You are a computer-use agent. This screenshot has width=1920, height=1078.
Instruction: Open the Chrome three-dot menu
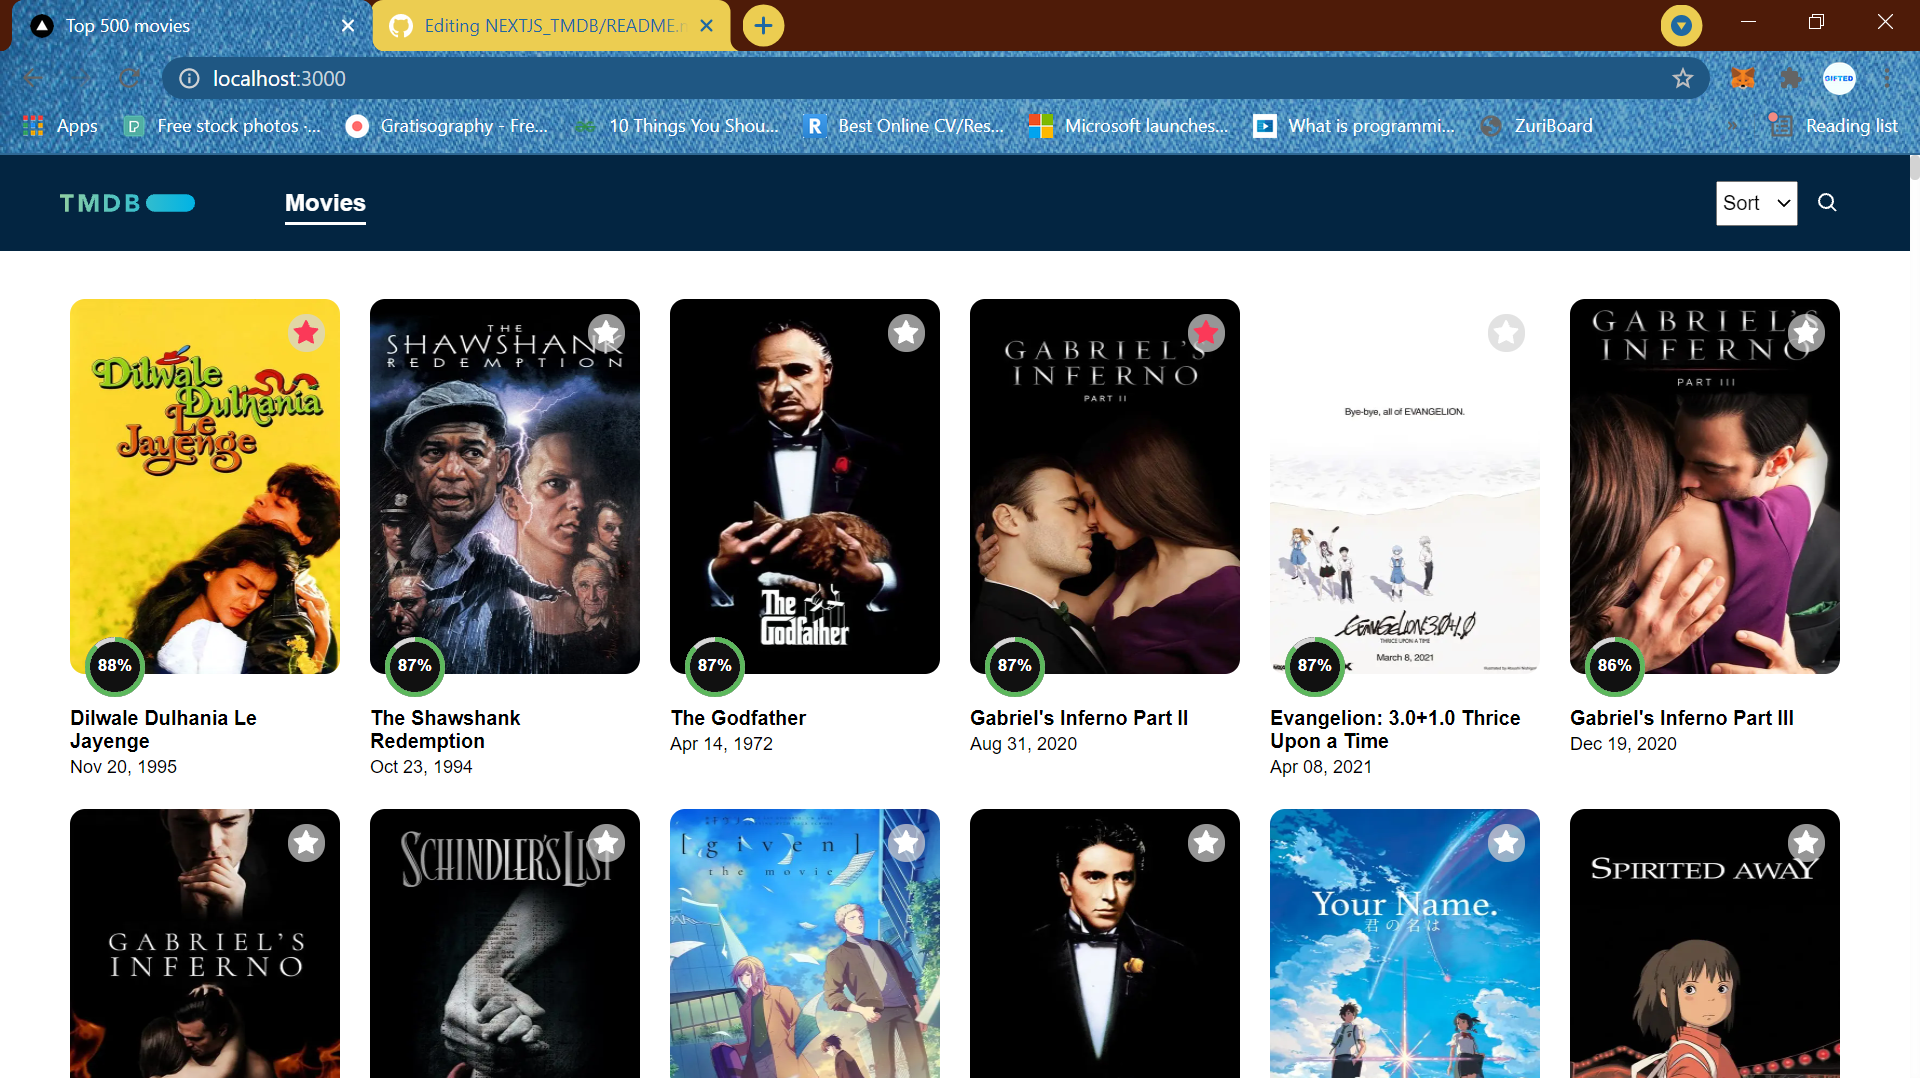coord(1887,78)
